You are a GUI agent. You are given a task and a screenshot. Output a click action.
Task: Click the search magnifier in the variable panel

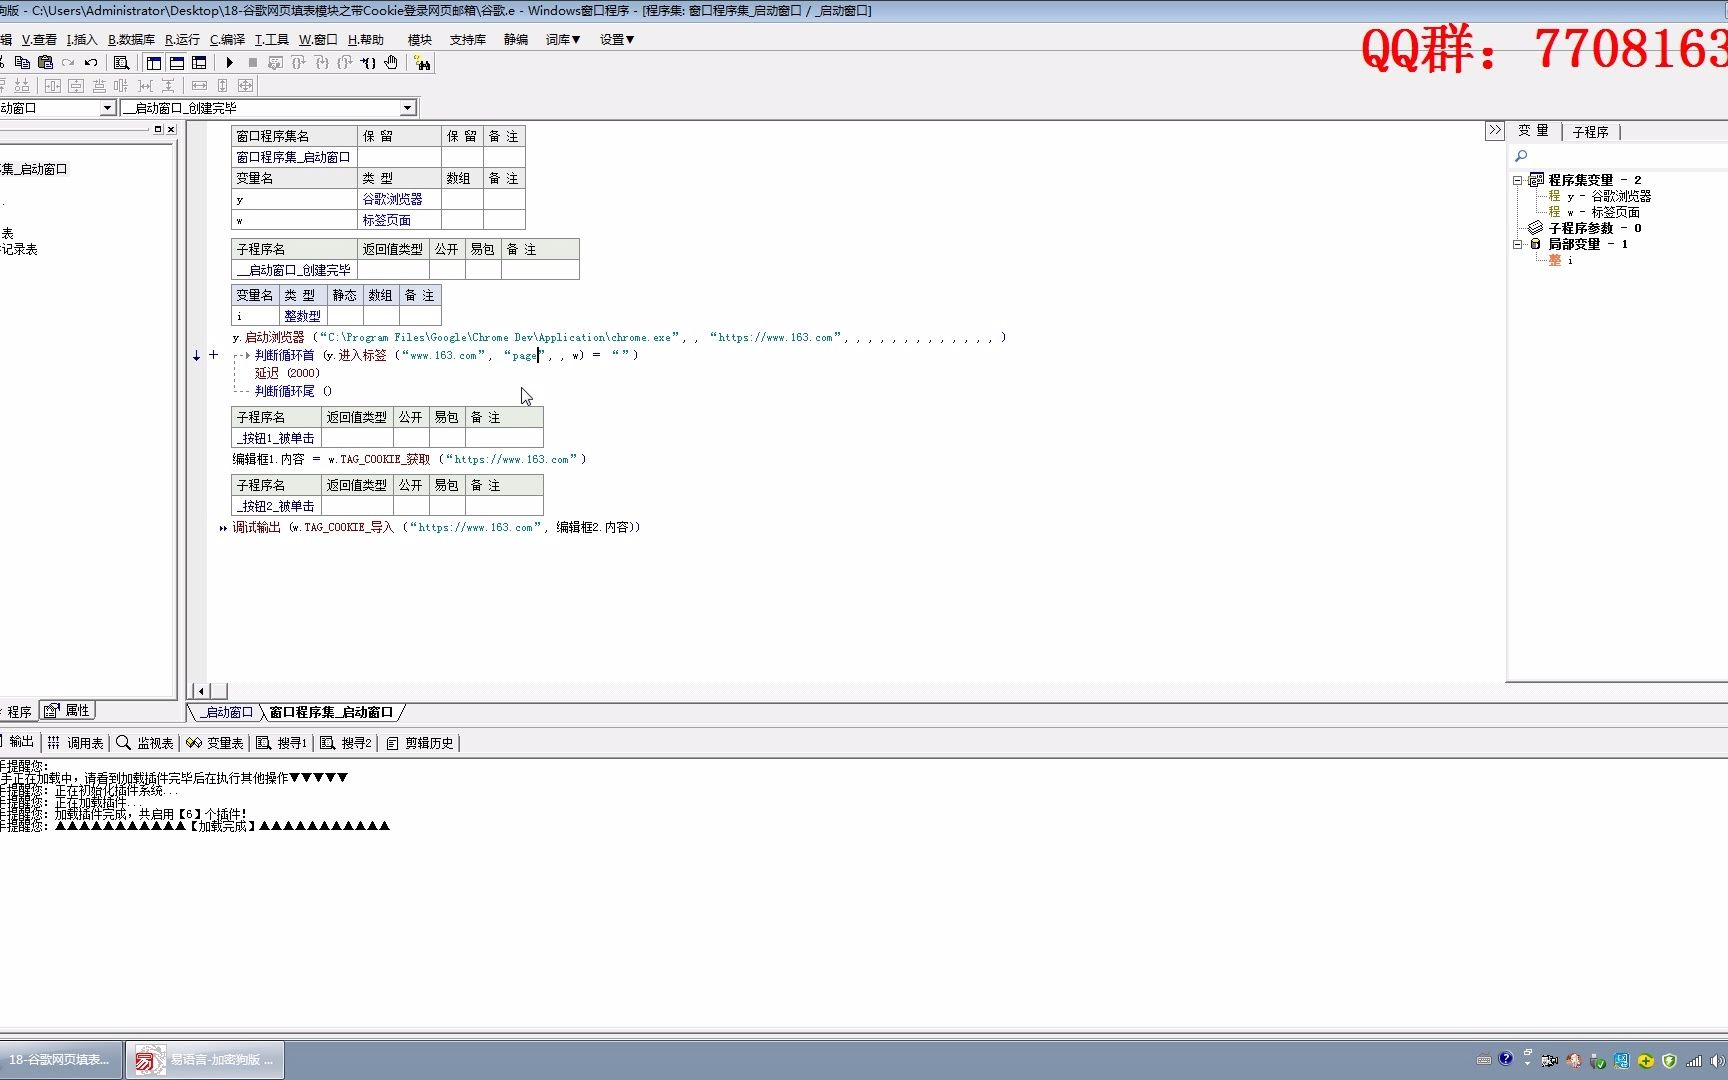(x=1521, y=156)
